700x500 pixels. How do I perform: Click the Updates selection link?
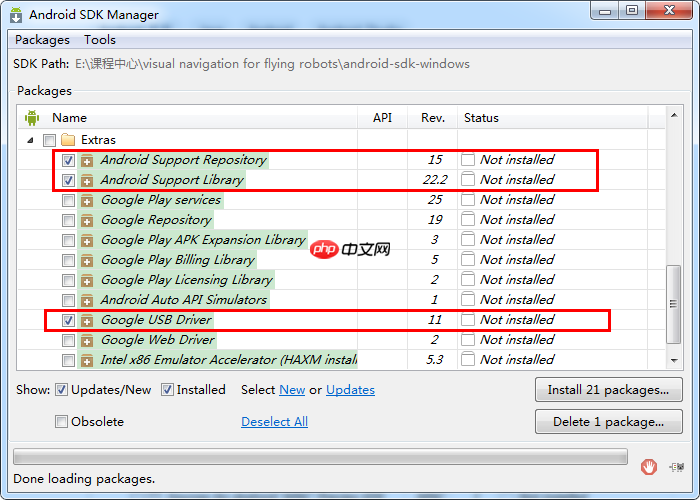pos(350,390)
